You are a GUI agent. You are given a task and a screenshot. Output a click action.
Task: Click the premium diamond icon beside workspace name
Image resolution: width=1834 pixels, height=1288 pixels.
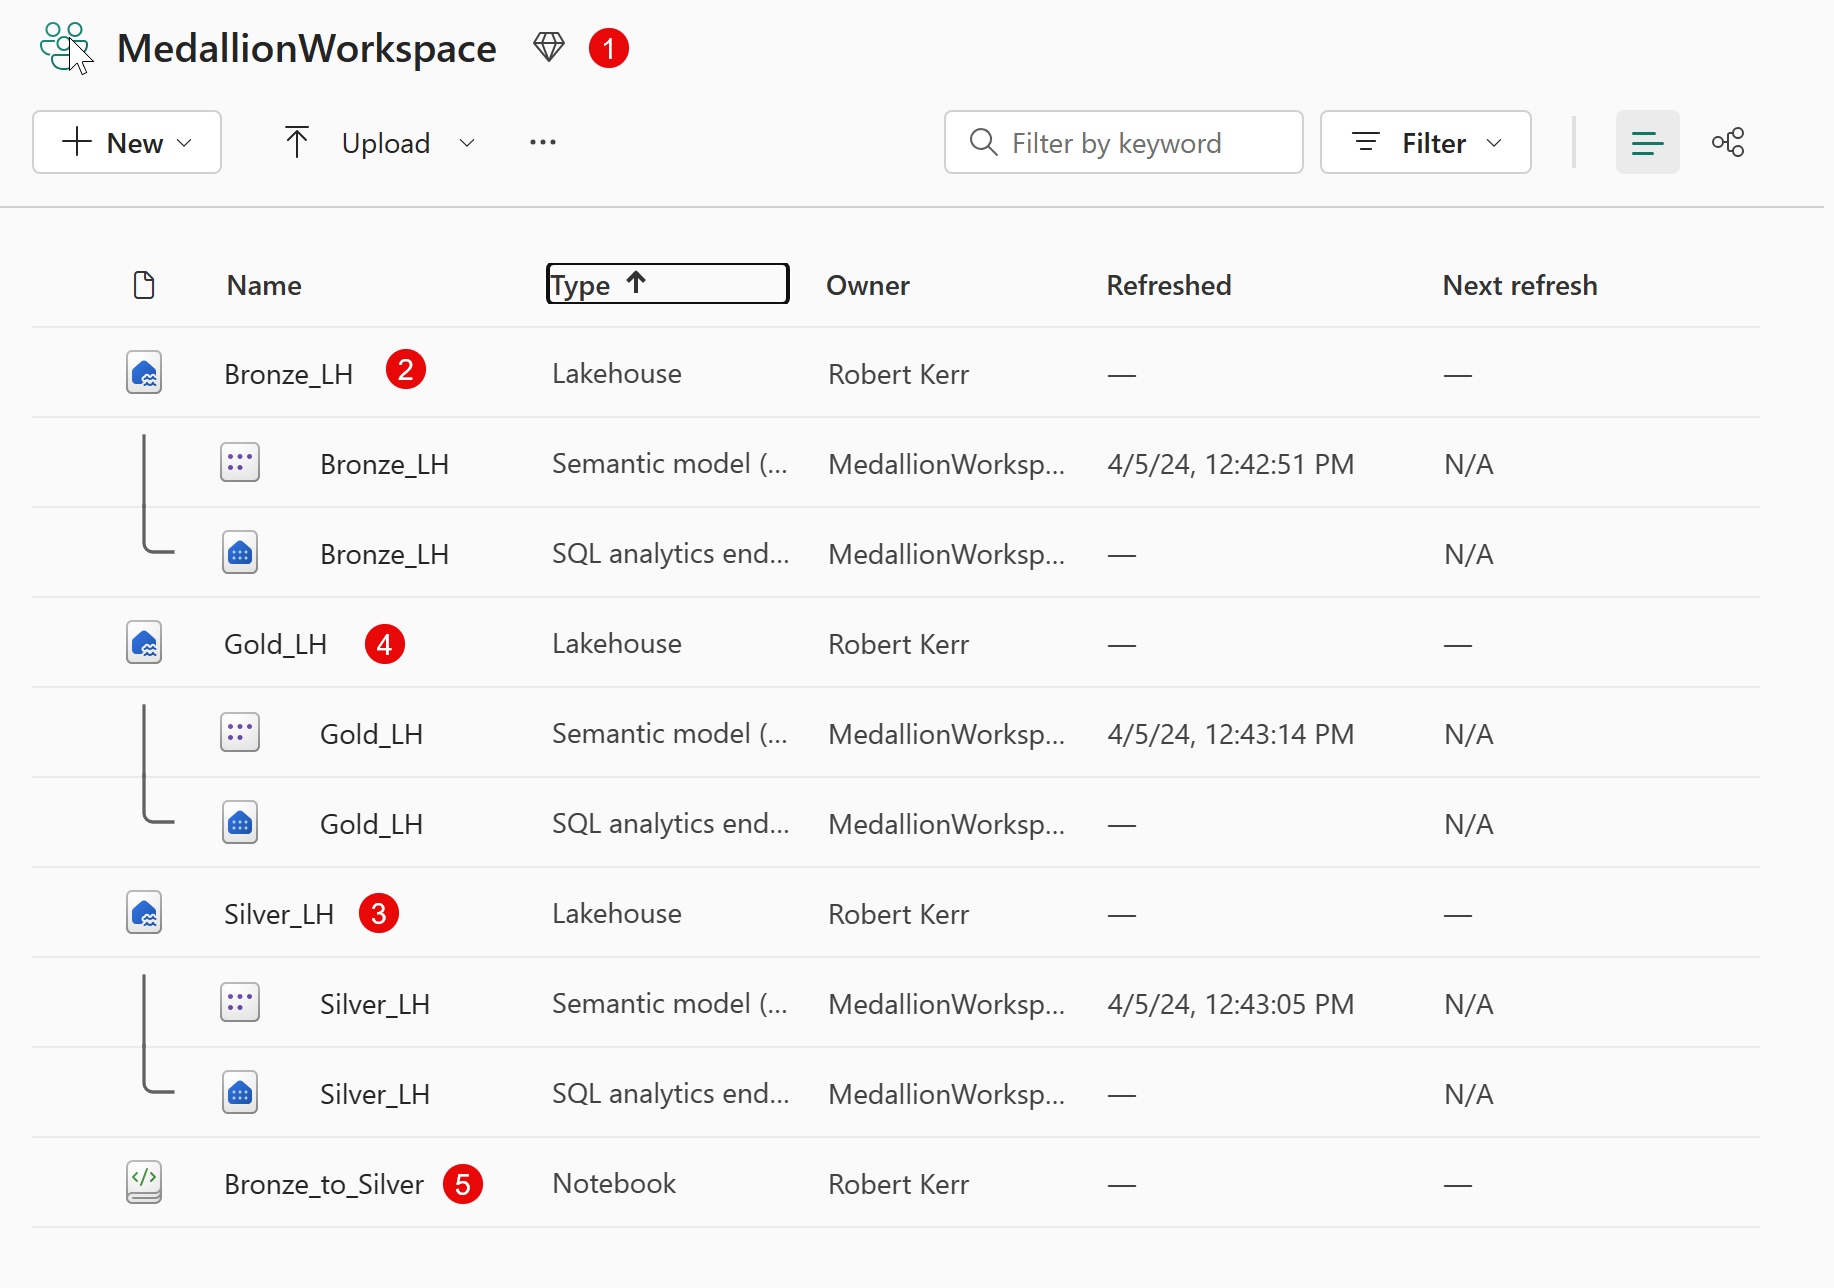tap(548, 47)
